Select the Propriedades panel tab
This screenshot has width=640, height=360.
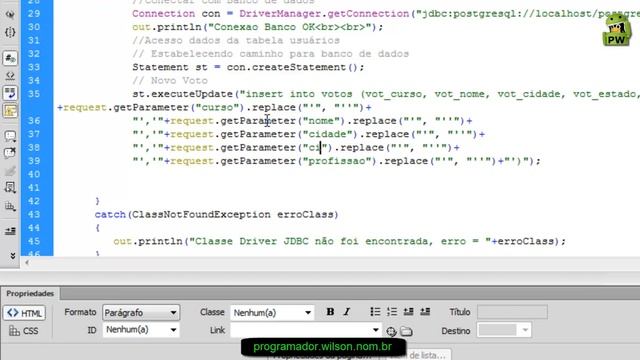[x=30, y=293]
